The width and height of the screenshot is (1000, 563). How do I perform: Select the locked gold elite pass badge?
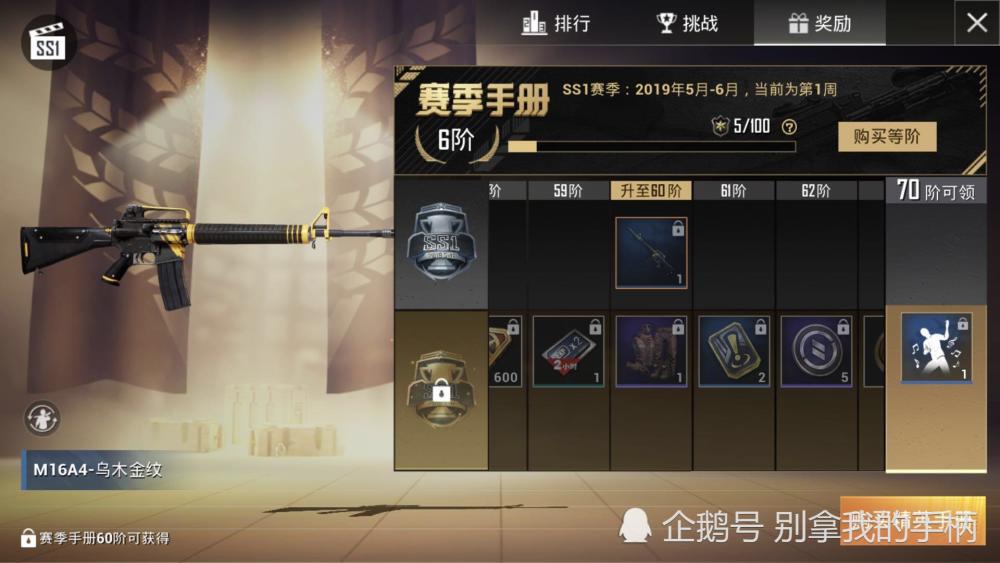(440, 388)
